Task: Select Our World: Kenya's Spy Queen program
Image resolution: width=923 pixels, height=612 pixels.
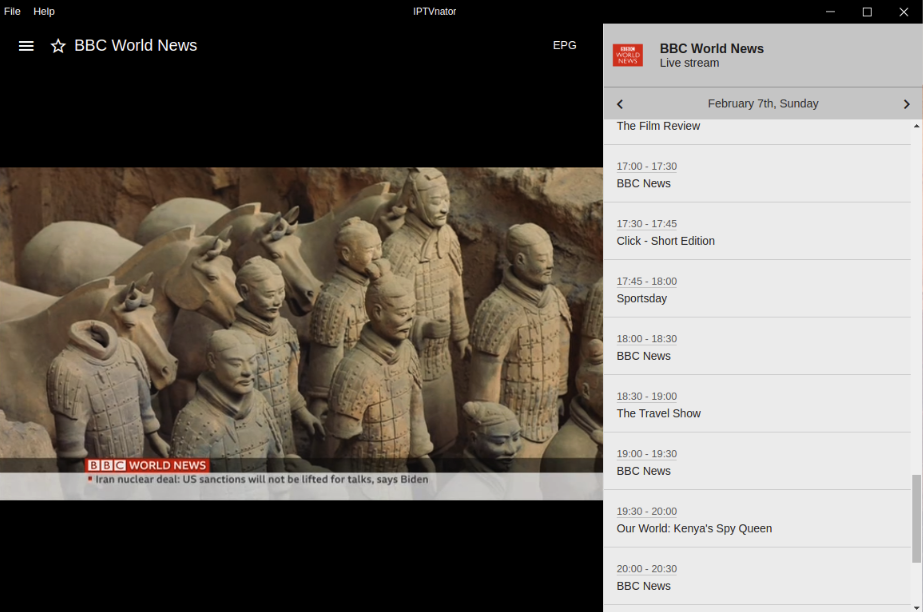Action: pyautogui.click(x=757, y=519)
